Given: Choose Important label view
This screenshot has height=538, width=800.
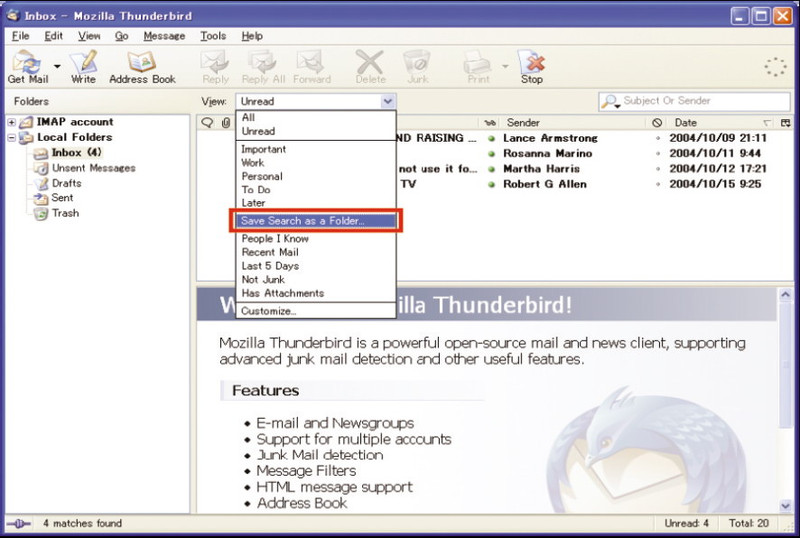Looking at the screenshot, I should click(316, 149).
